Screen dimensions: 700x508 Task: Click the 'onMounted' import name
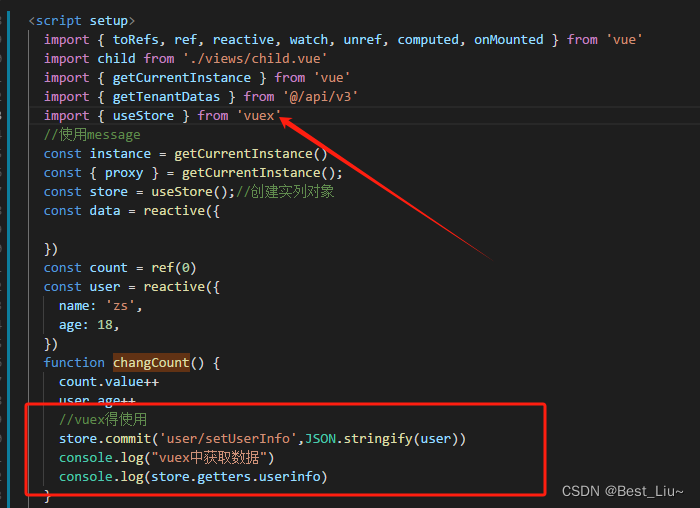point(509,40)
